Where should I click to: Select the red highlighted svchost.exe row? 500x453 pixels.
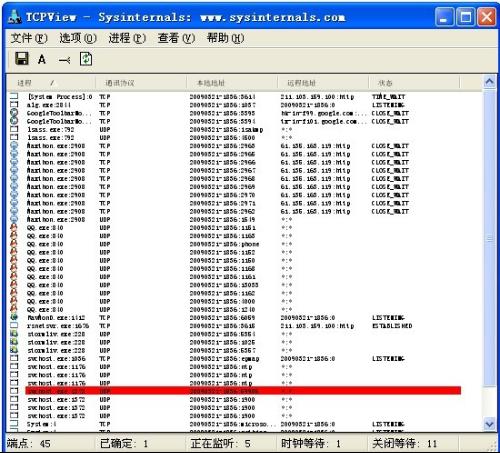pyautogui.click(x=243, y=391)
